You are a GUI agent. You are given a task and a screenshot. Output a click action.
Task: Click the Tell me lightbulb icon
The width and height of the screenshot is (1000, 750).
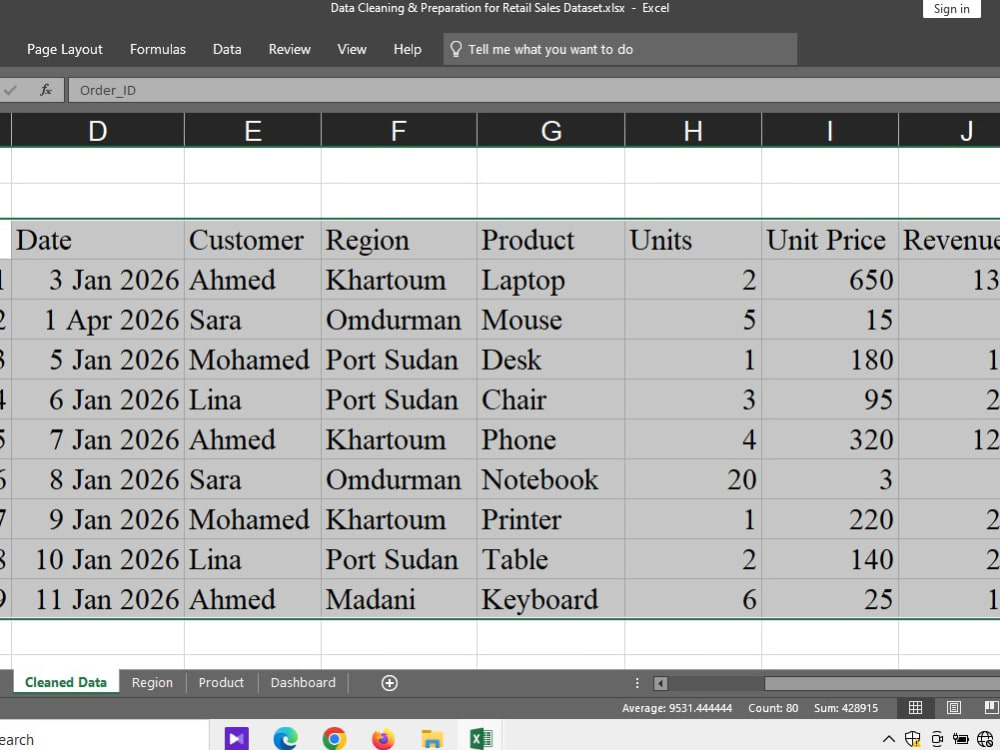point(455,49)
